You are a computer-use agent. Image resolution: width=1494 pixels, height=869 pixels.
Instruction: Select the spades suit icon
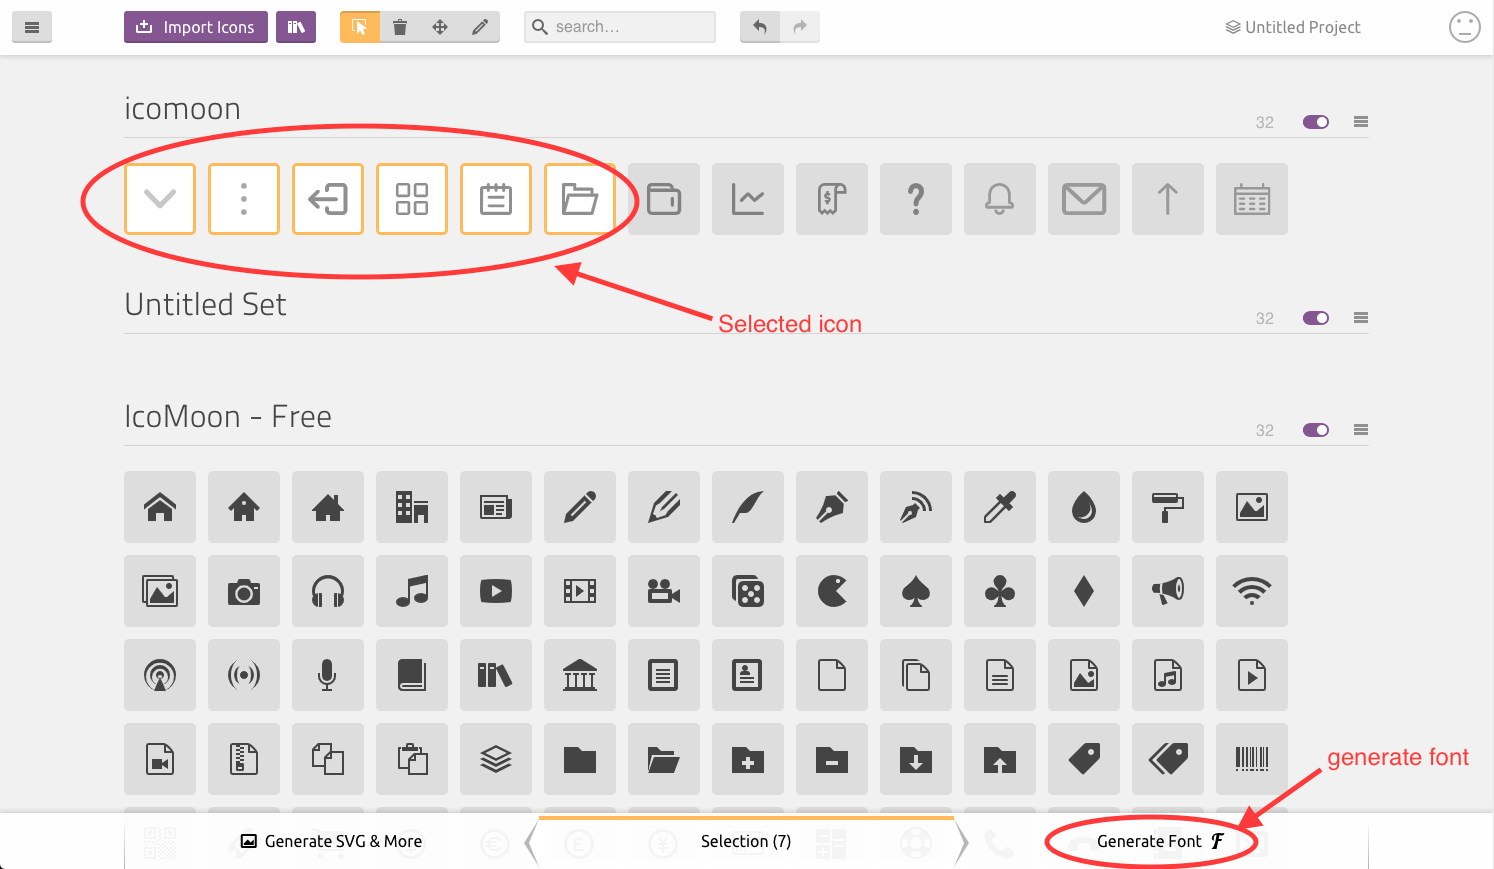pyautogui.click(x=916, y=591)
